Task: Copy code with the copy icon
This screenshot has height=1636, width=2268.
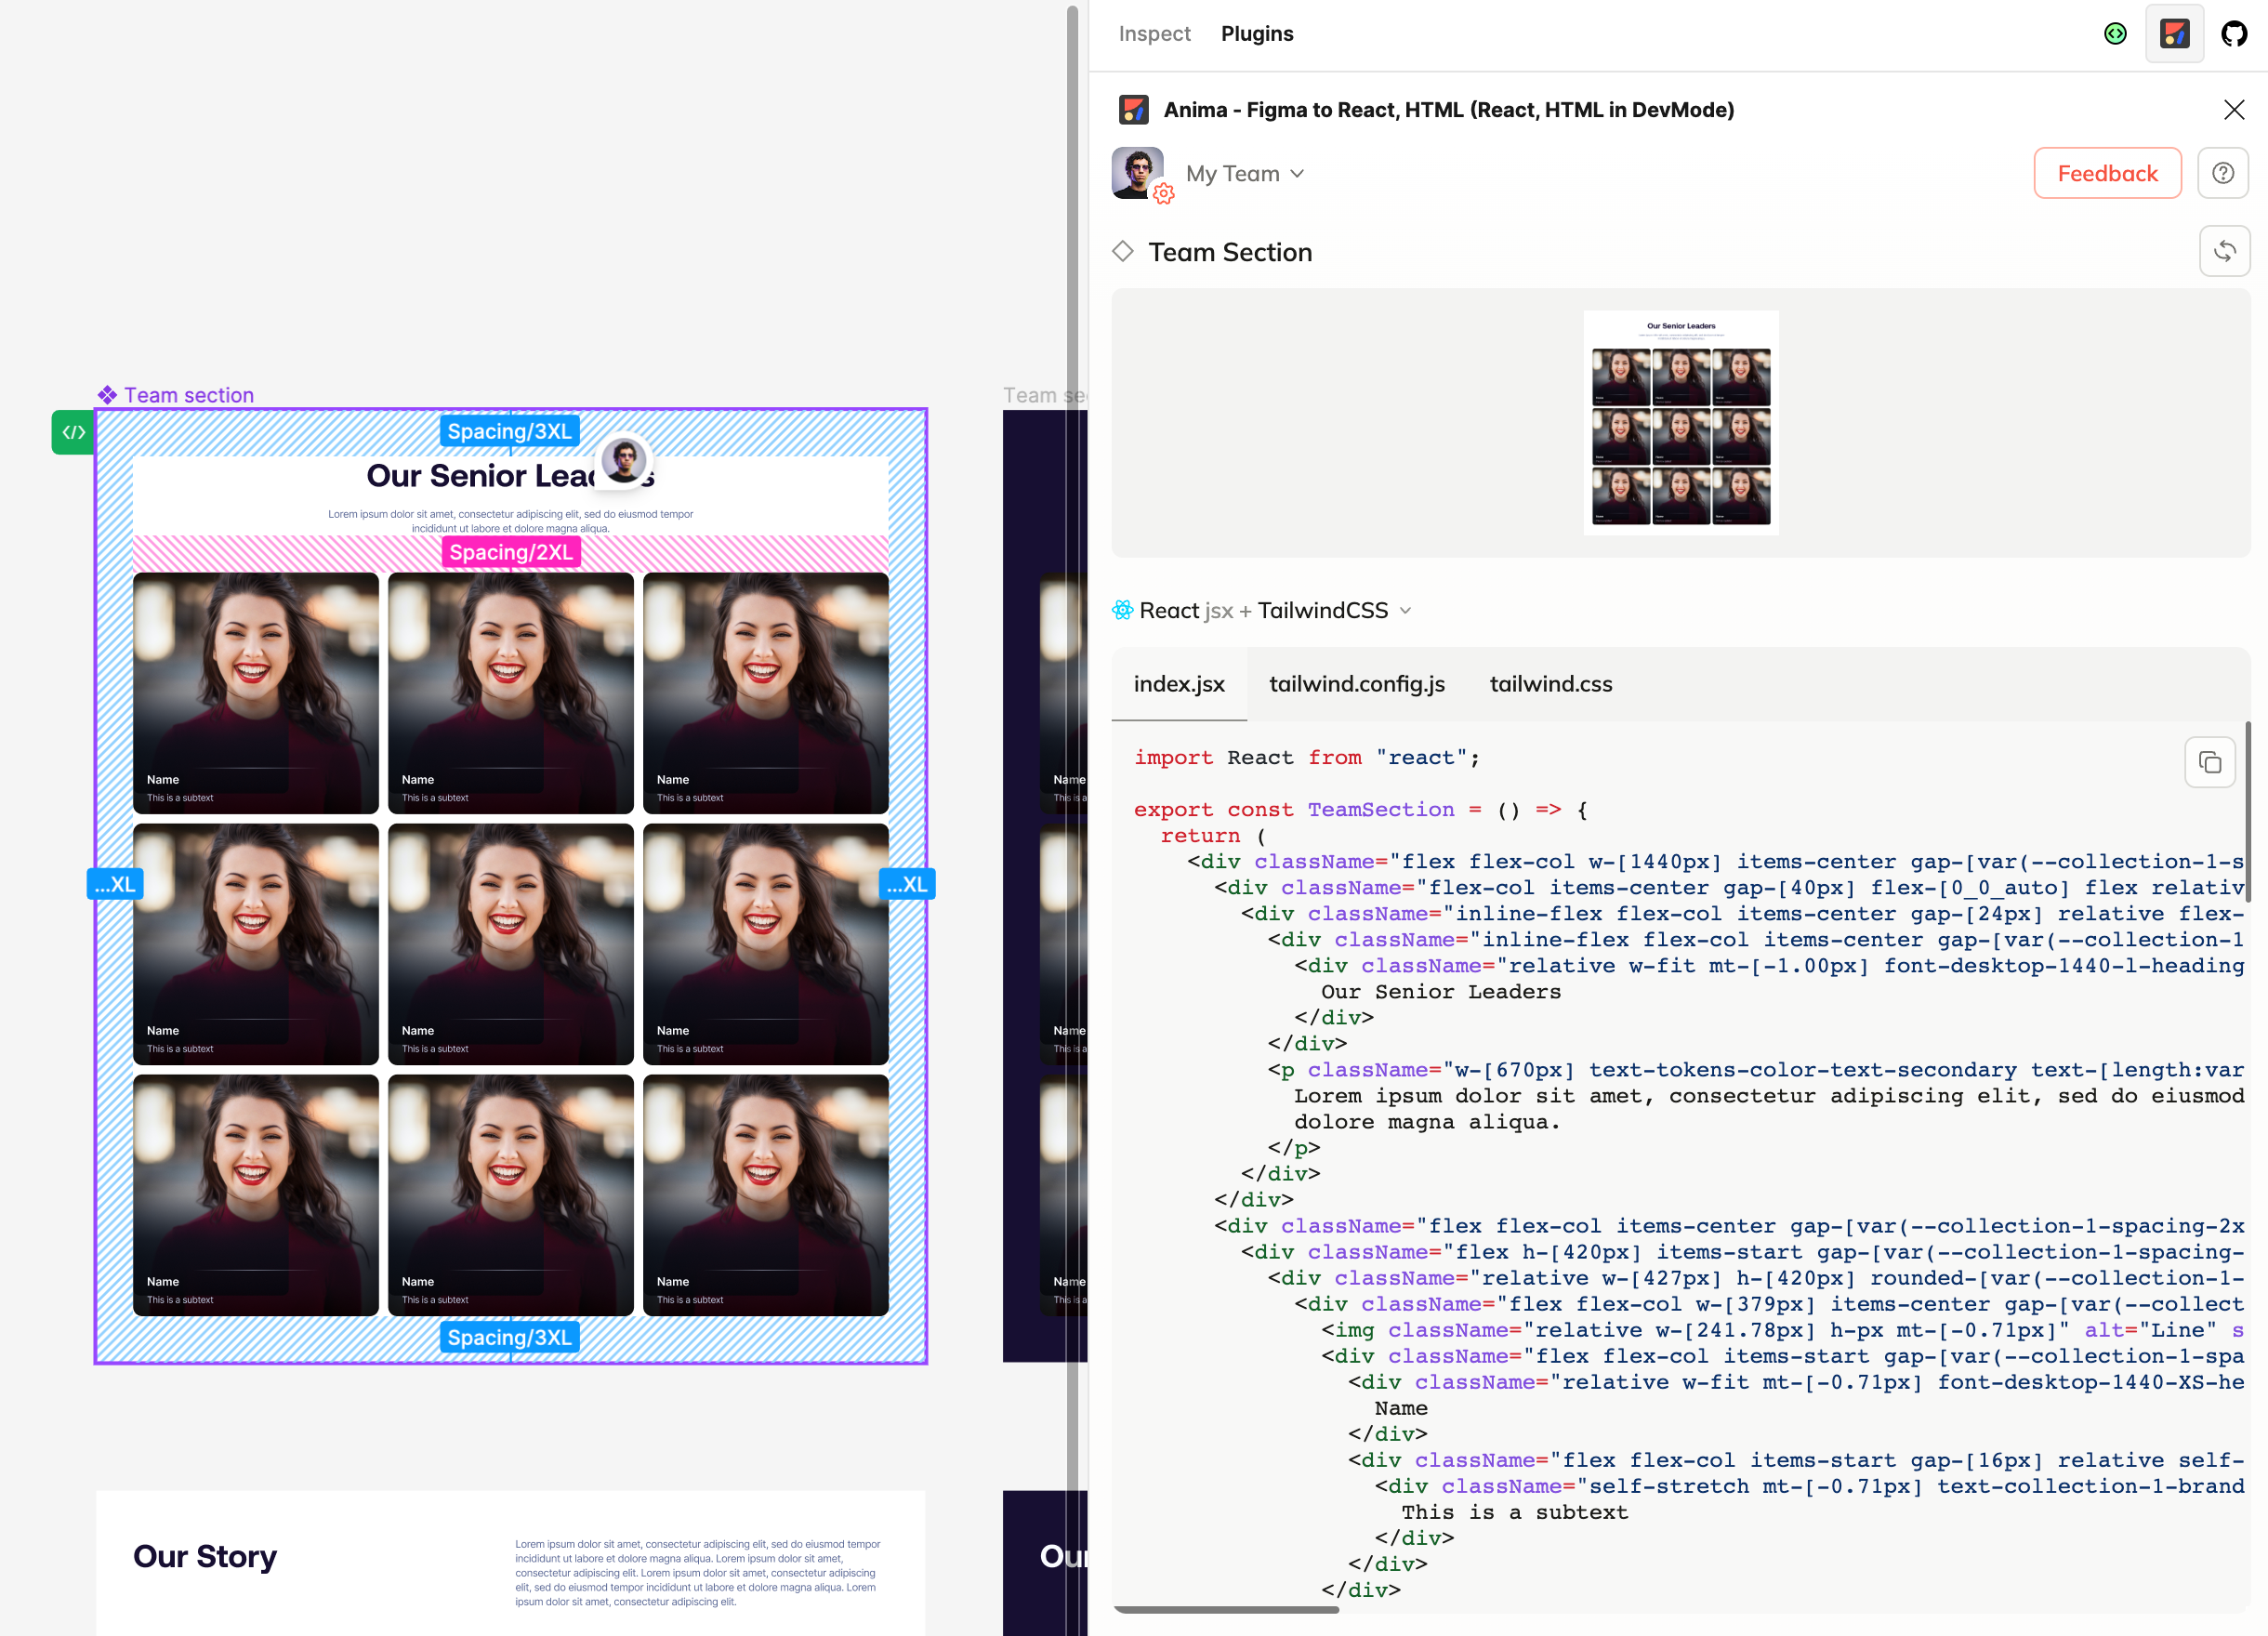Action: tap(2209, 764)
